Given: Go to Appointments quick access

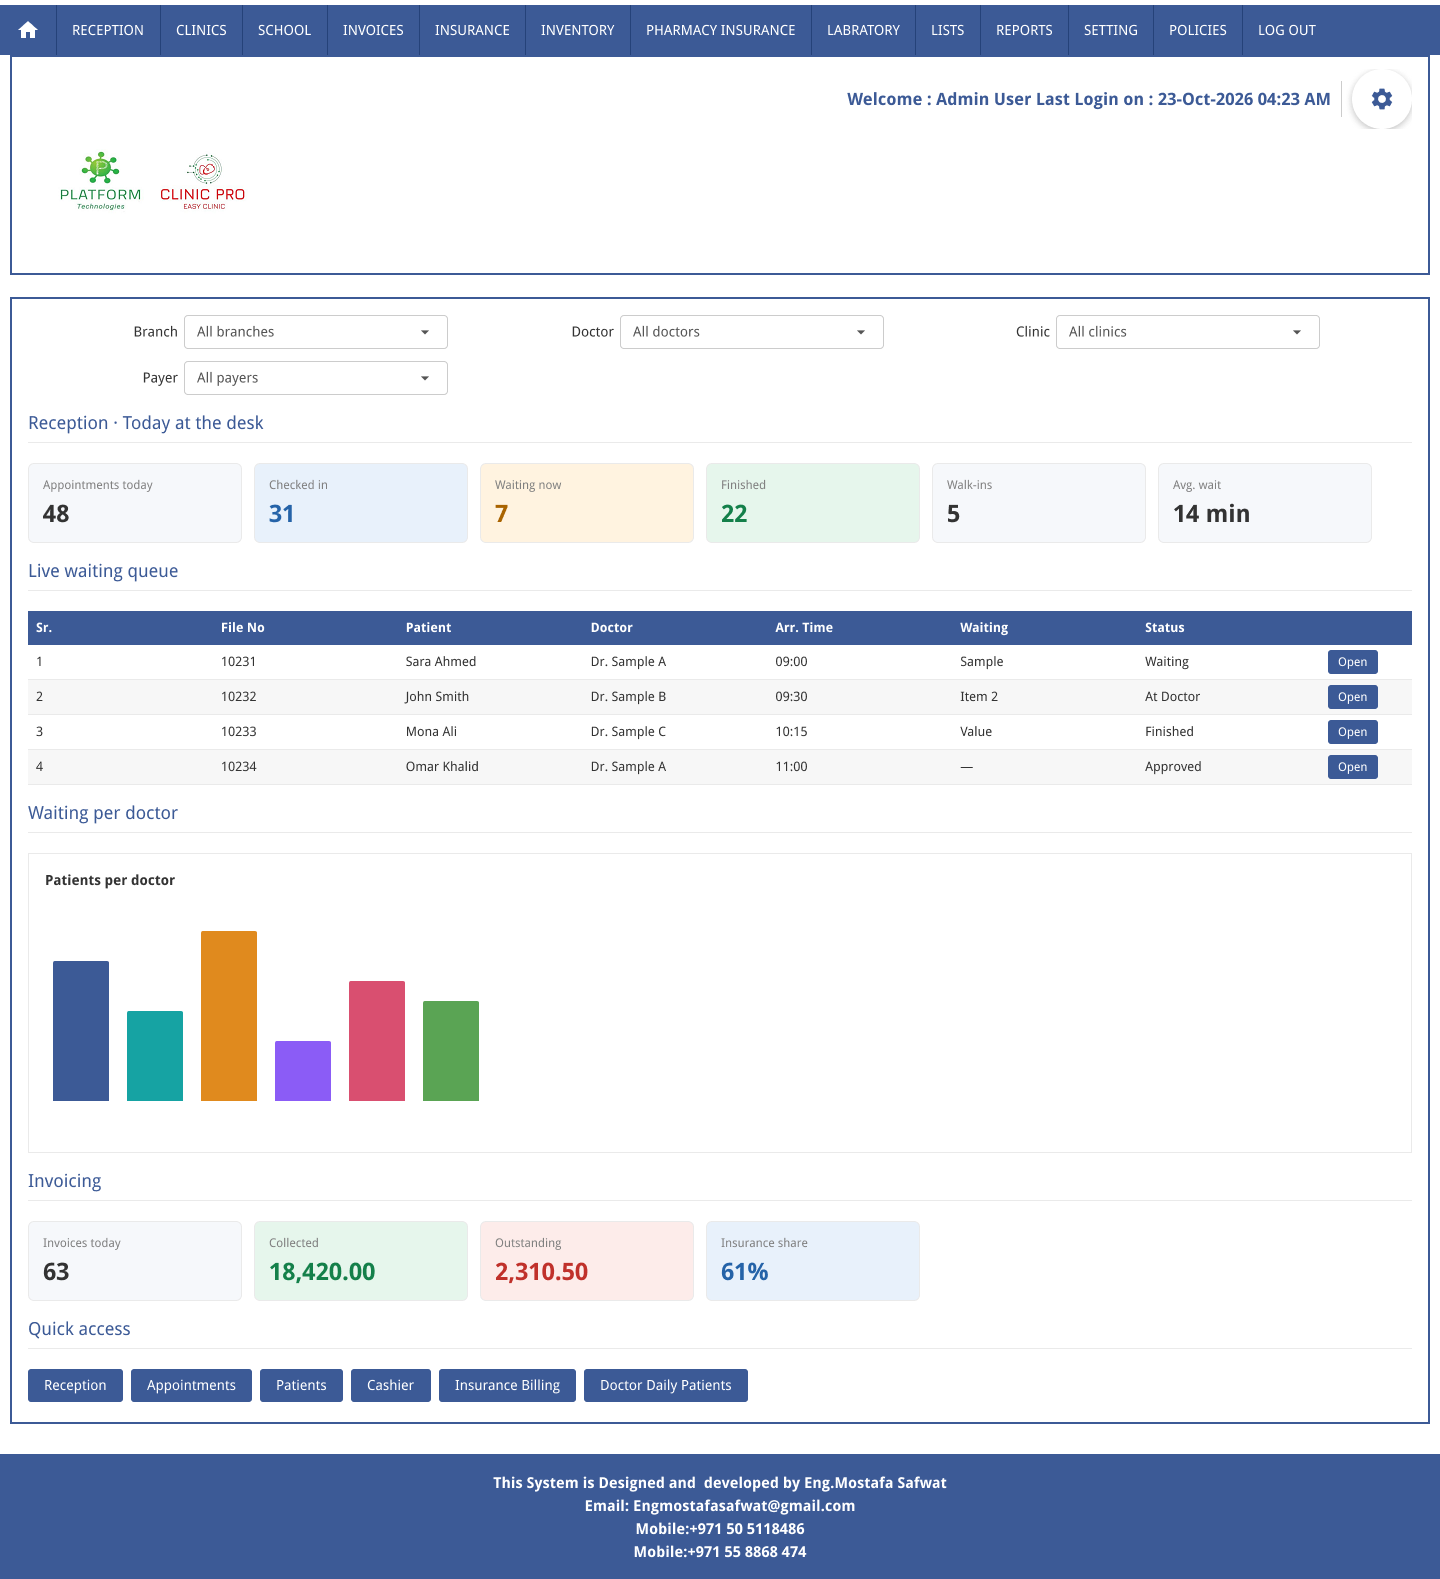Looking at the screenshot, I should click(x=191, y=1385).
